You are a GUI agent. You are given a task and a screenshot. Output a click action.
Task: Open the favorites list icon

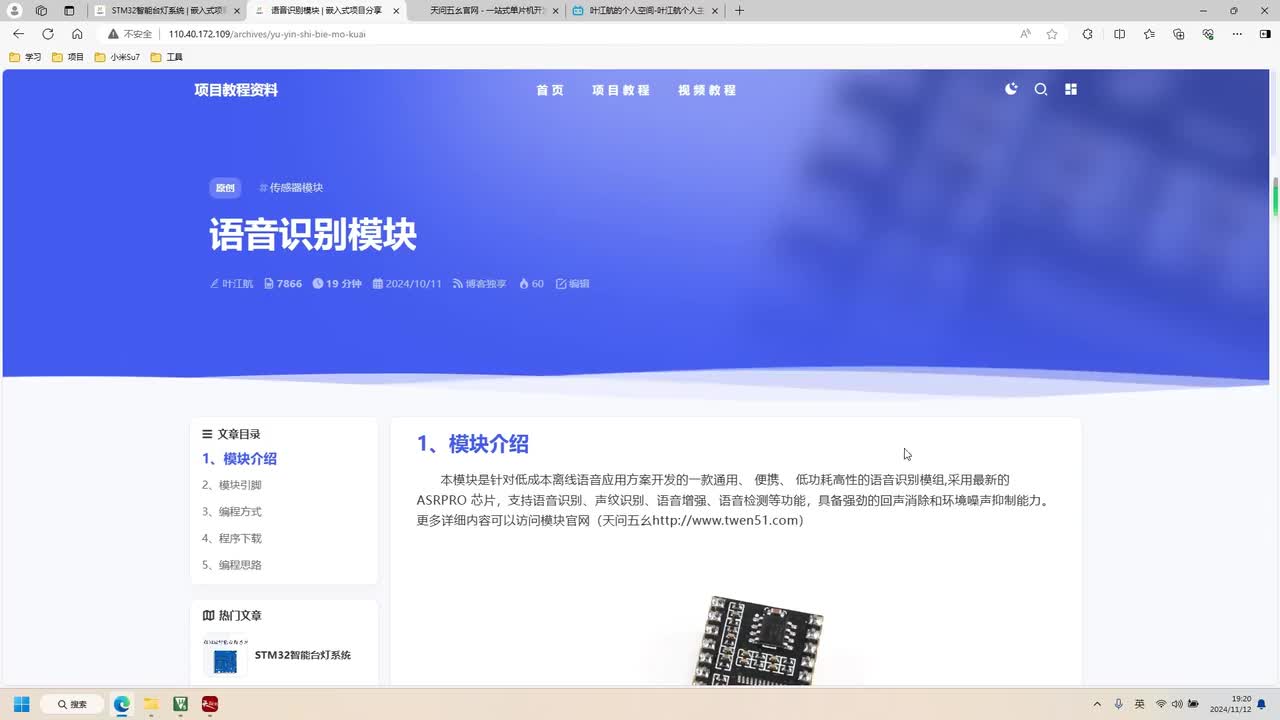(x=1149, y=34)
